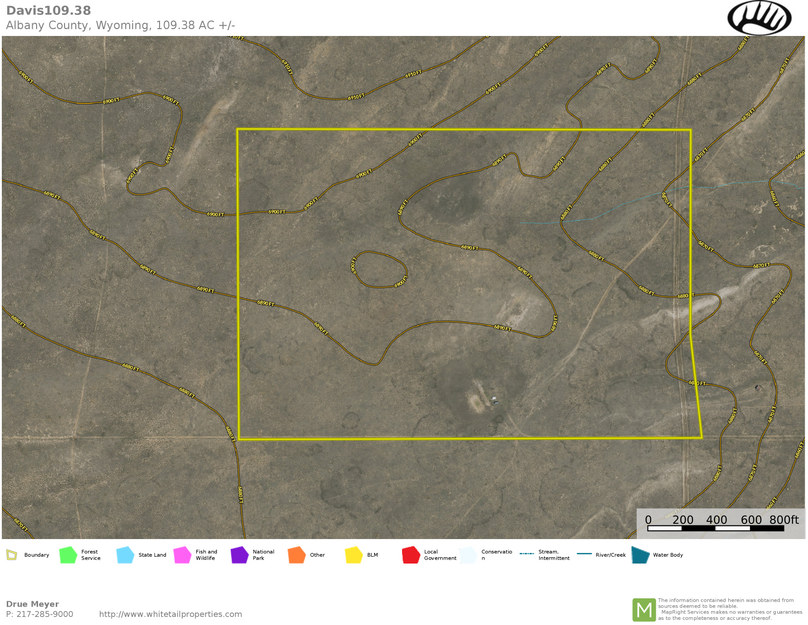
Task: Open the whitetailproperties.com website link
Action: (170, 614)
